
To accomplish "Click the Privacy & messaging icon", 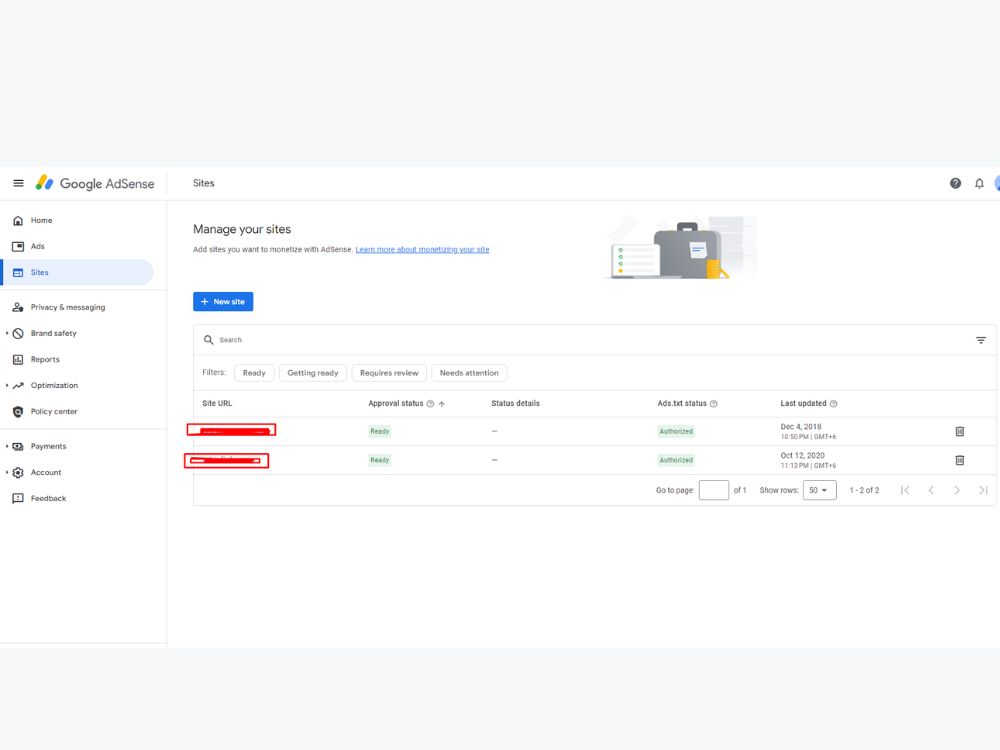I will 18,307.
